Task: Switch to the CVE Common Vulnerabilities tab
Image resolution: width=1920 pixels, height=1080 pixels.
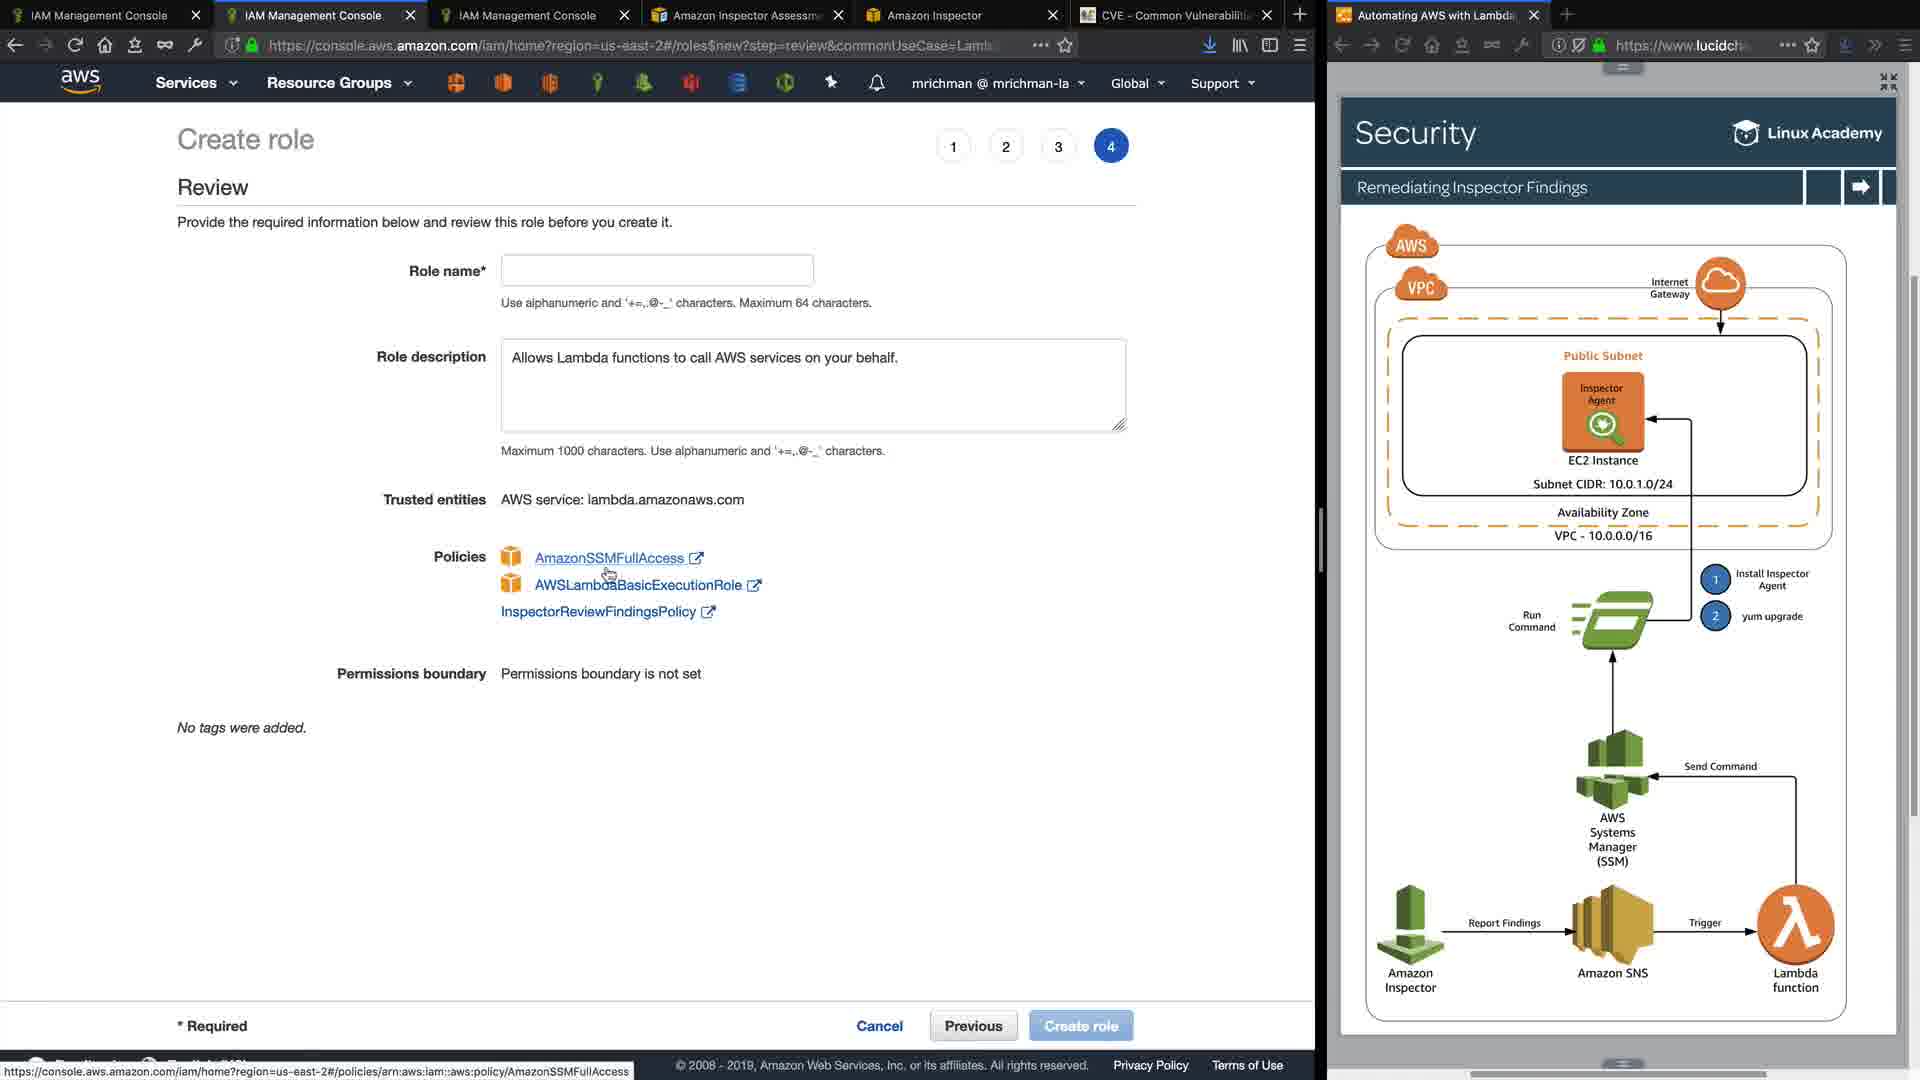Action: pos(1174,15)
